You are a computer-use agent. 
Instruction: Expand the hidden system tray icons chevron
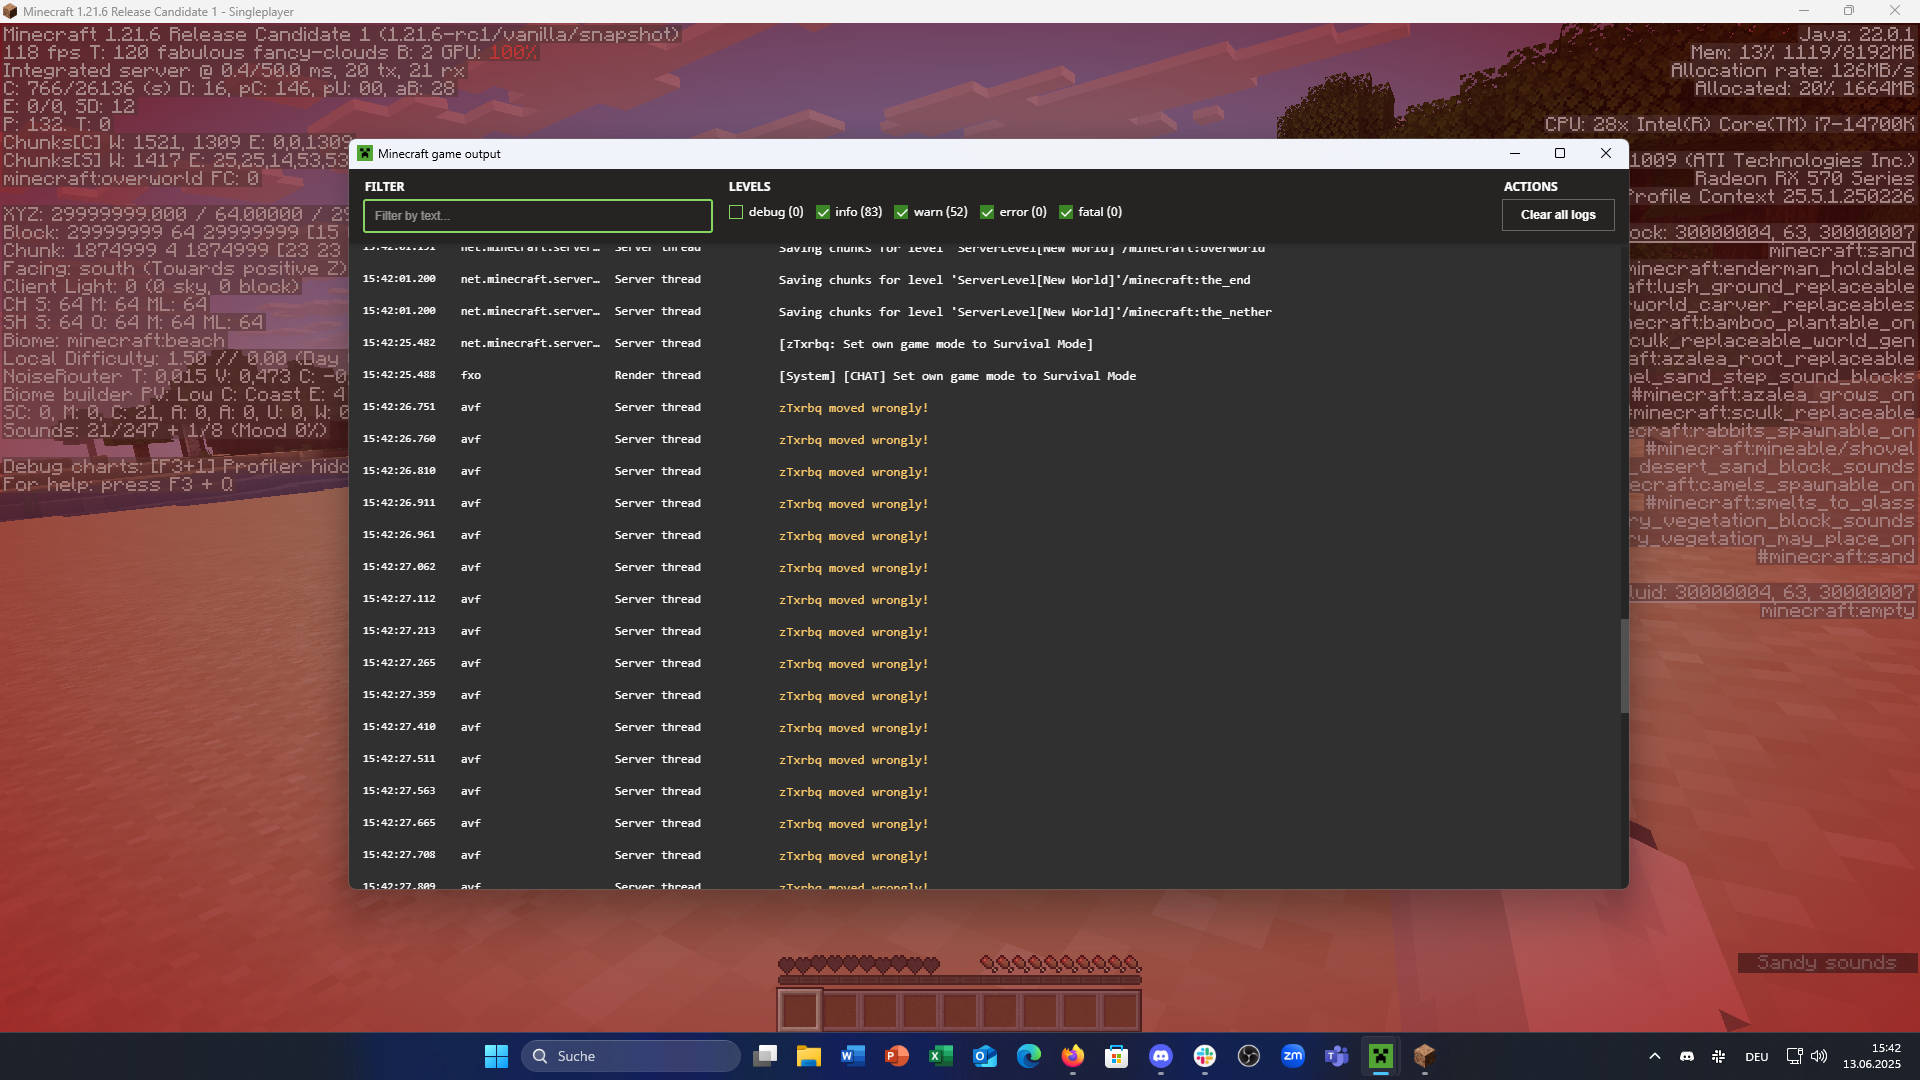click(x=1654, y=1056)
